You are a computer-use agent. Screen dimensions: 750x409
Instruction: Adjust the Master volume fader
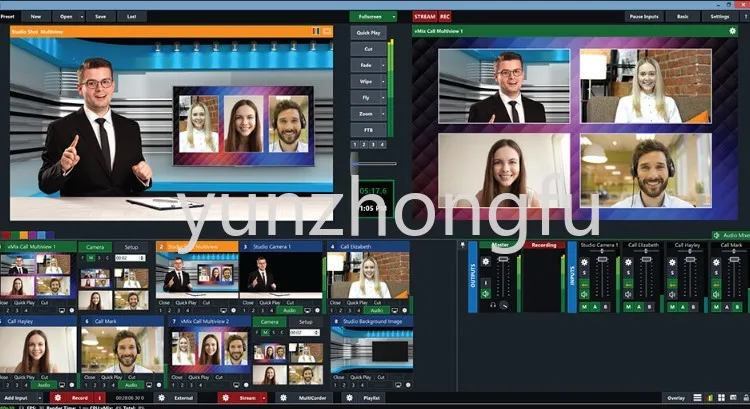tap(503, 259)
